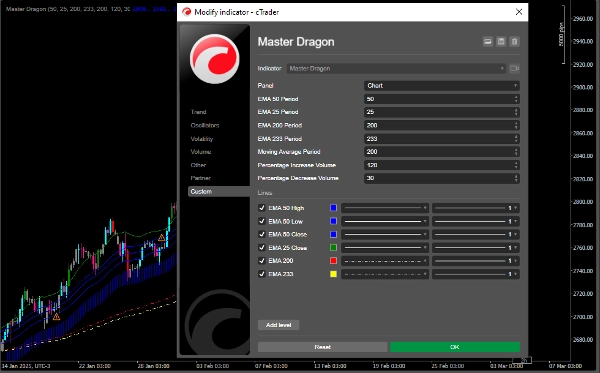Screen dimensions: 600x373
Task: Select the Partner category in the sidebar
Action: pyautogui.click(x=201, y=178)
